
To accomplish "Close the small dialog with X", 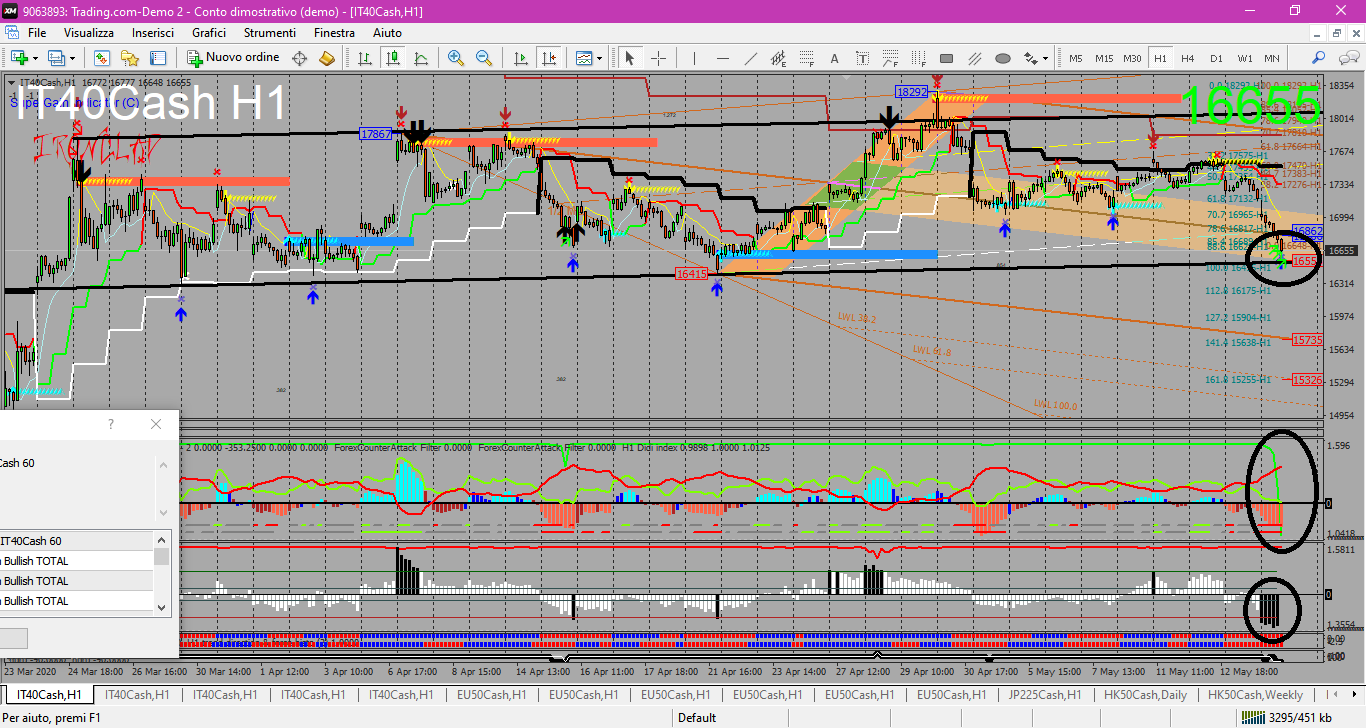I will (x=156, y=425).
